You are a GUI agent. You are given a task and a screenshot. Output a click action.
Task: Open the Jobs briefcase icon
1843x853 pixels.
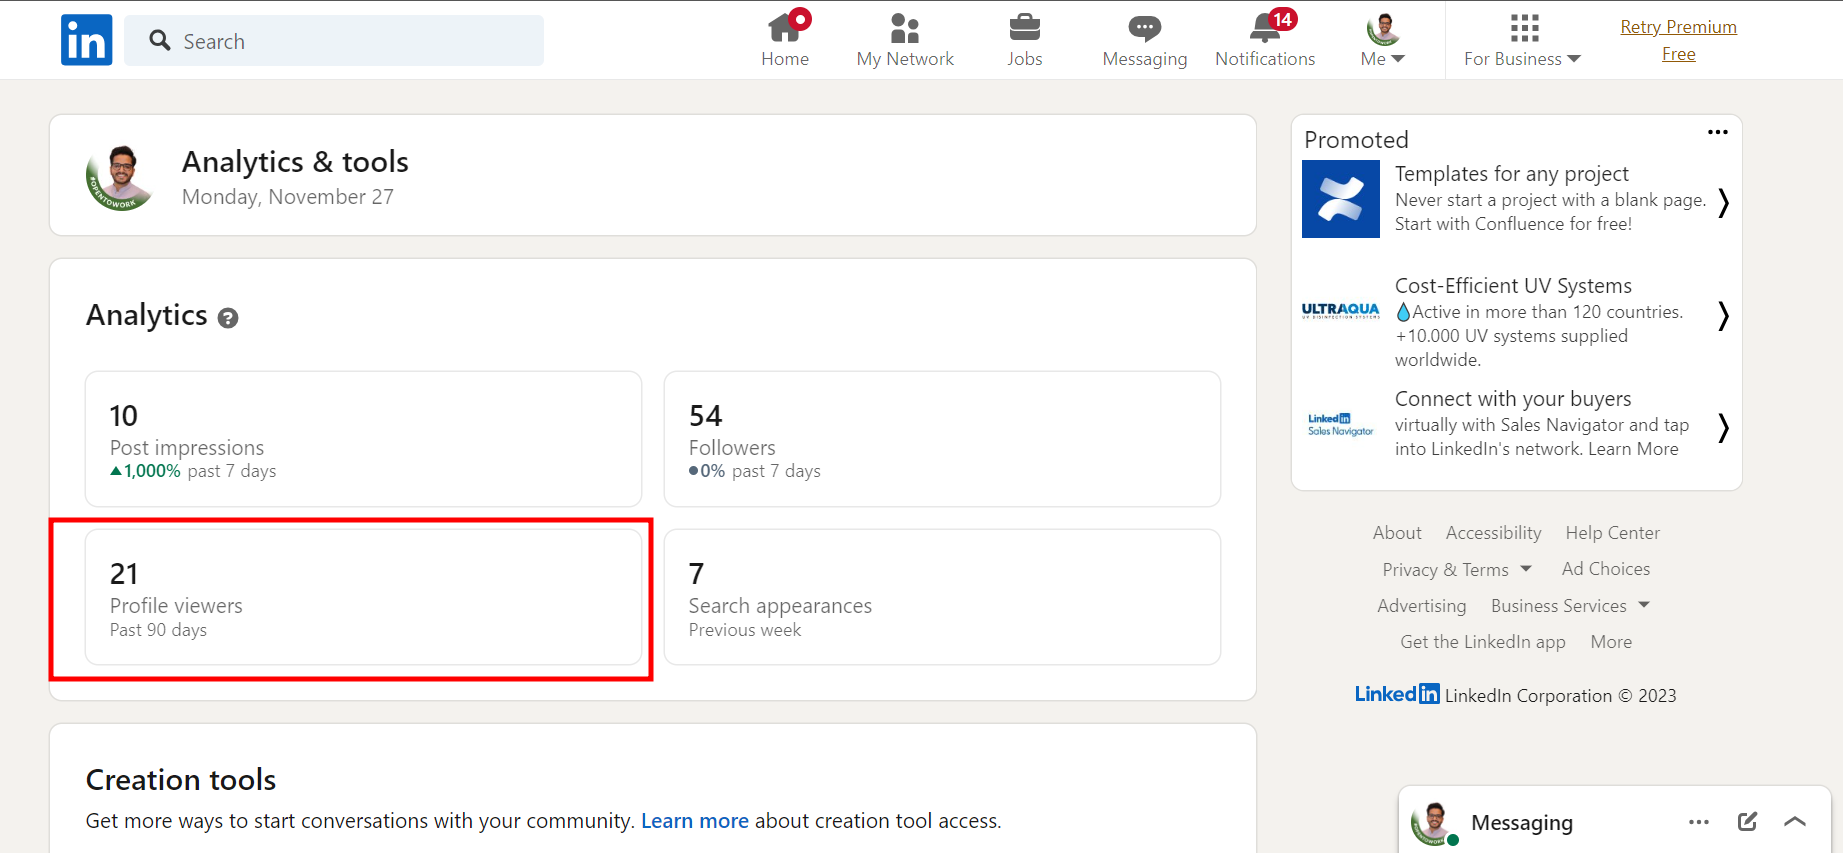[x=1025, y=28]
